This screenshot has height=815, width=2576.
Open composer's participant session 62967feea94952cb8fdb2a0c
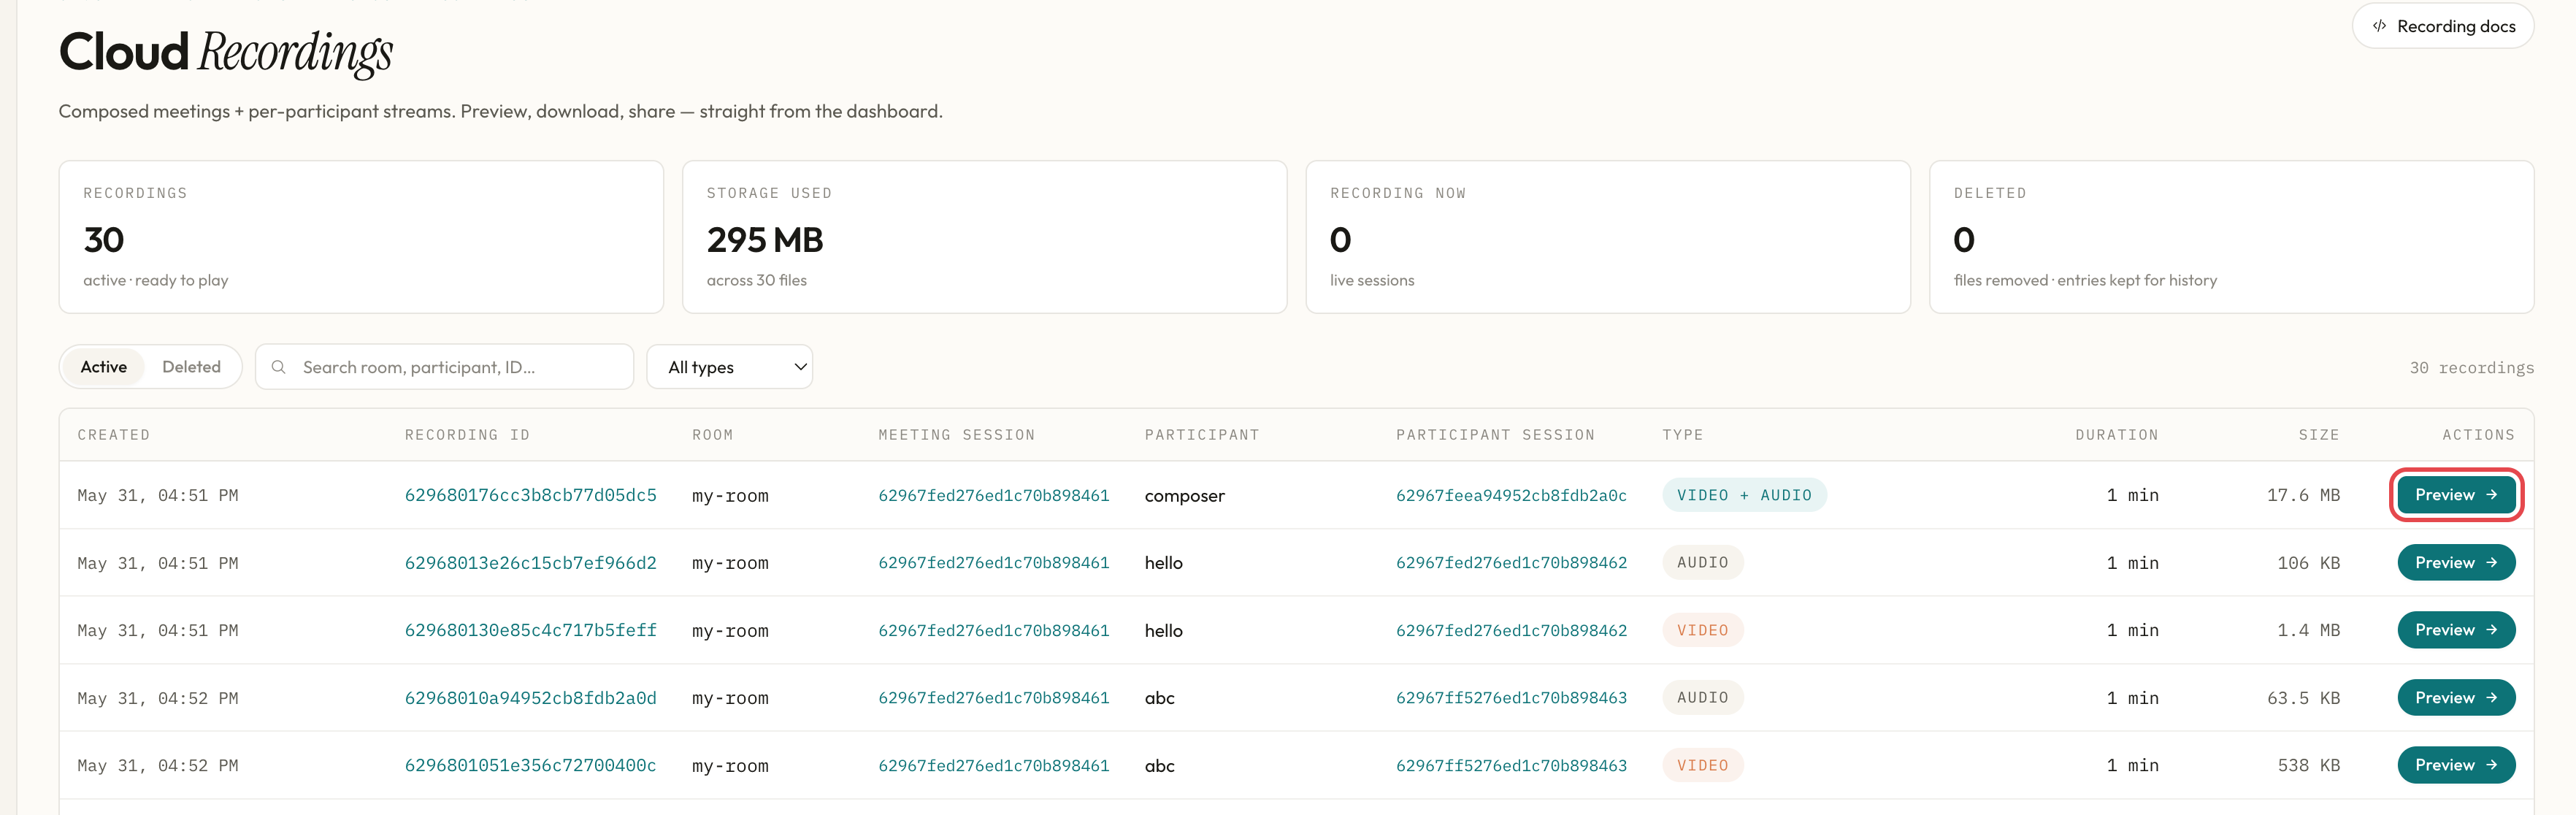[1511, 495]
